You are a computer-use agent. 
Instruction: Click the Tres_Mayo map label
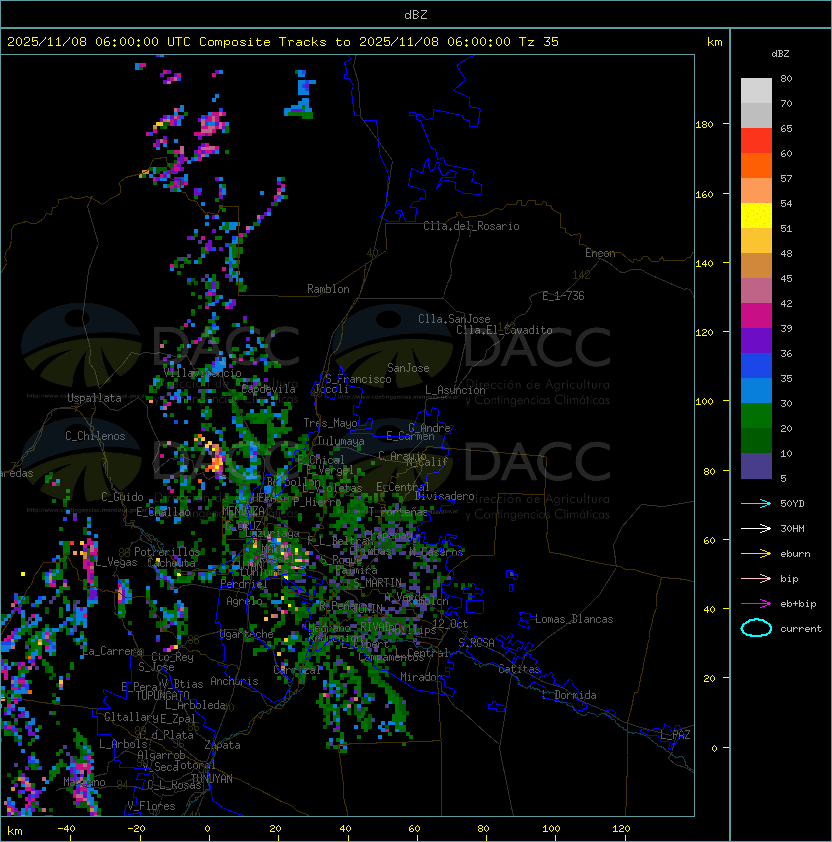point(330,423)
